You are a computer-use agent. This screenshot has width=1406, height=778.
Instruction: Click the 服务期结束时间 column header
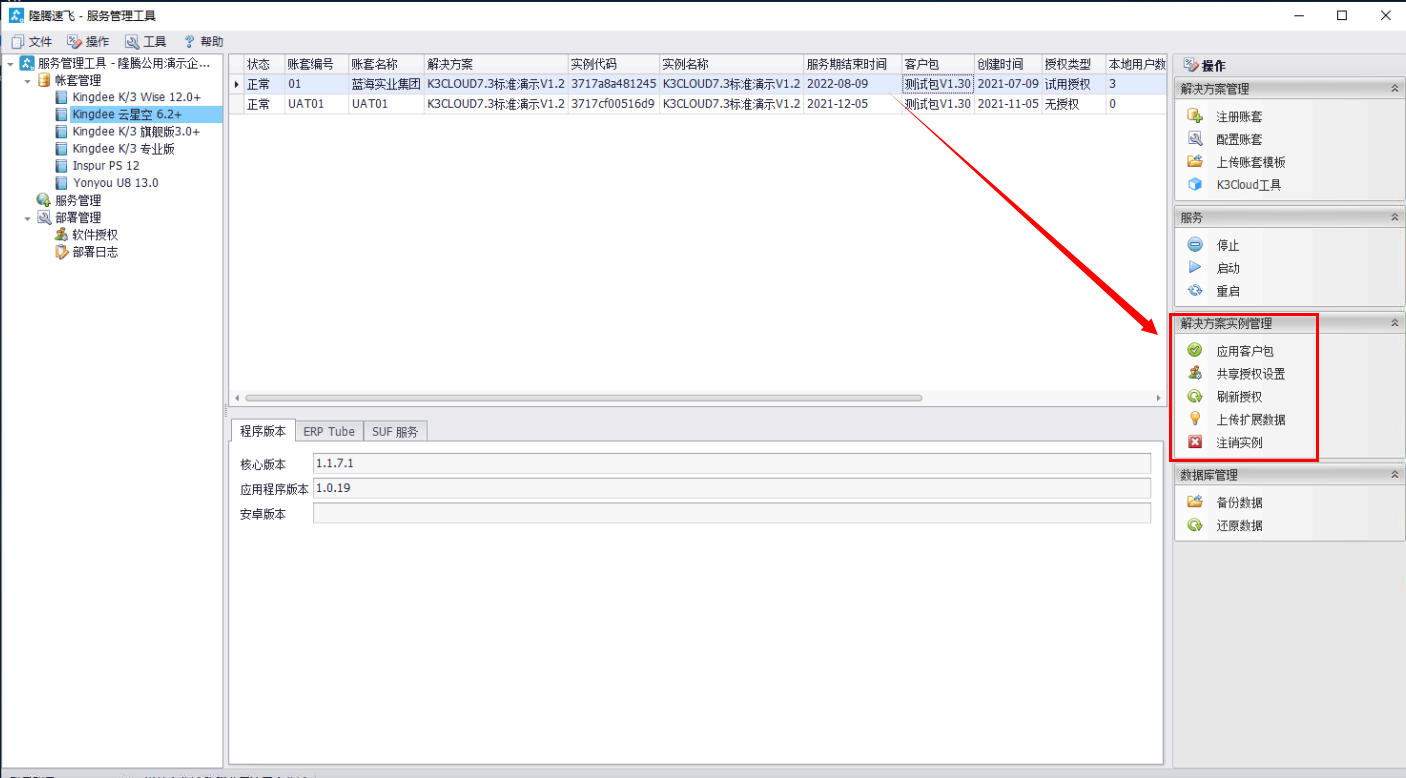click(x=852, y=64)
